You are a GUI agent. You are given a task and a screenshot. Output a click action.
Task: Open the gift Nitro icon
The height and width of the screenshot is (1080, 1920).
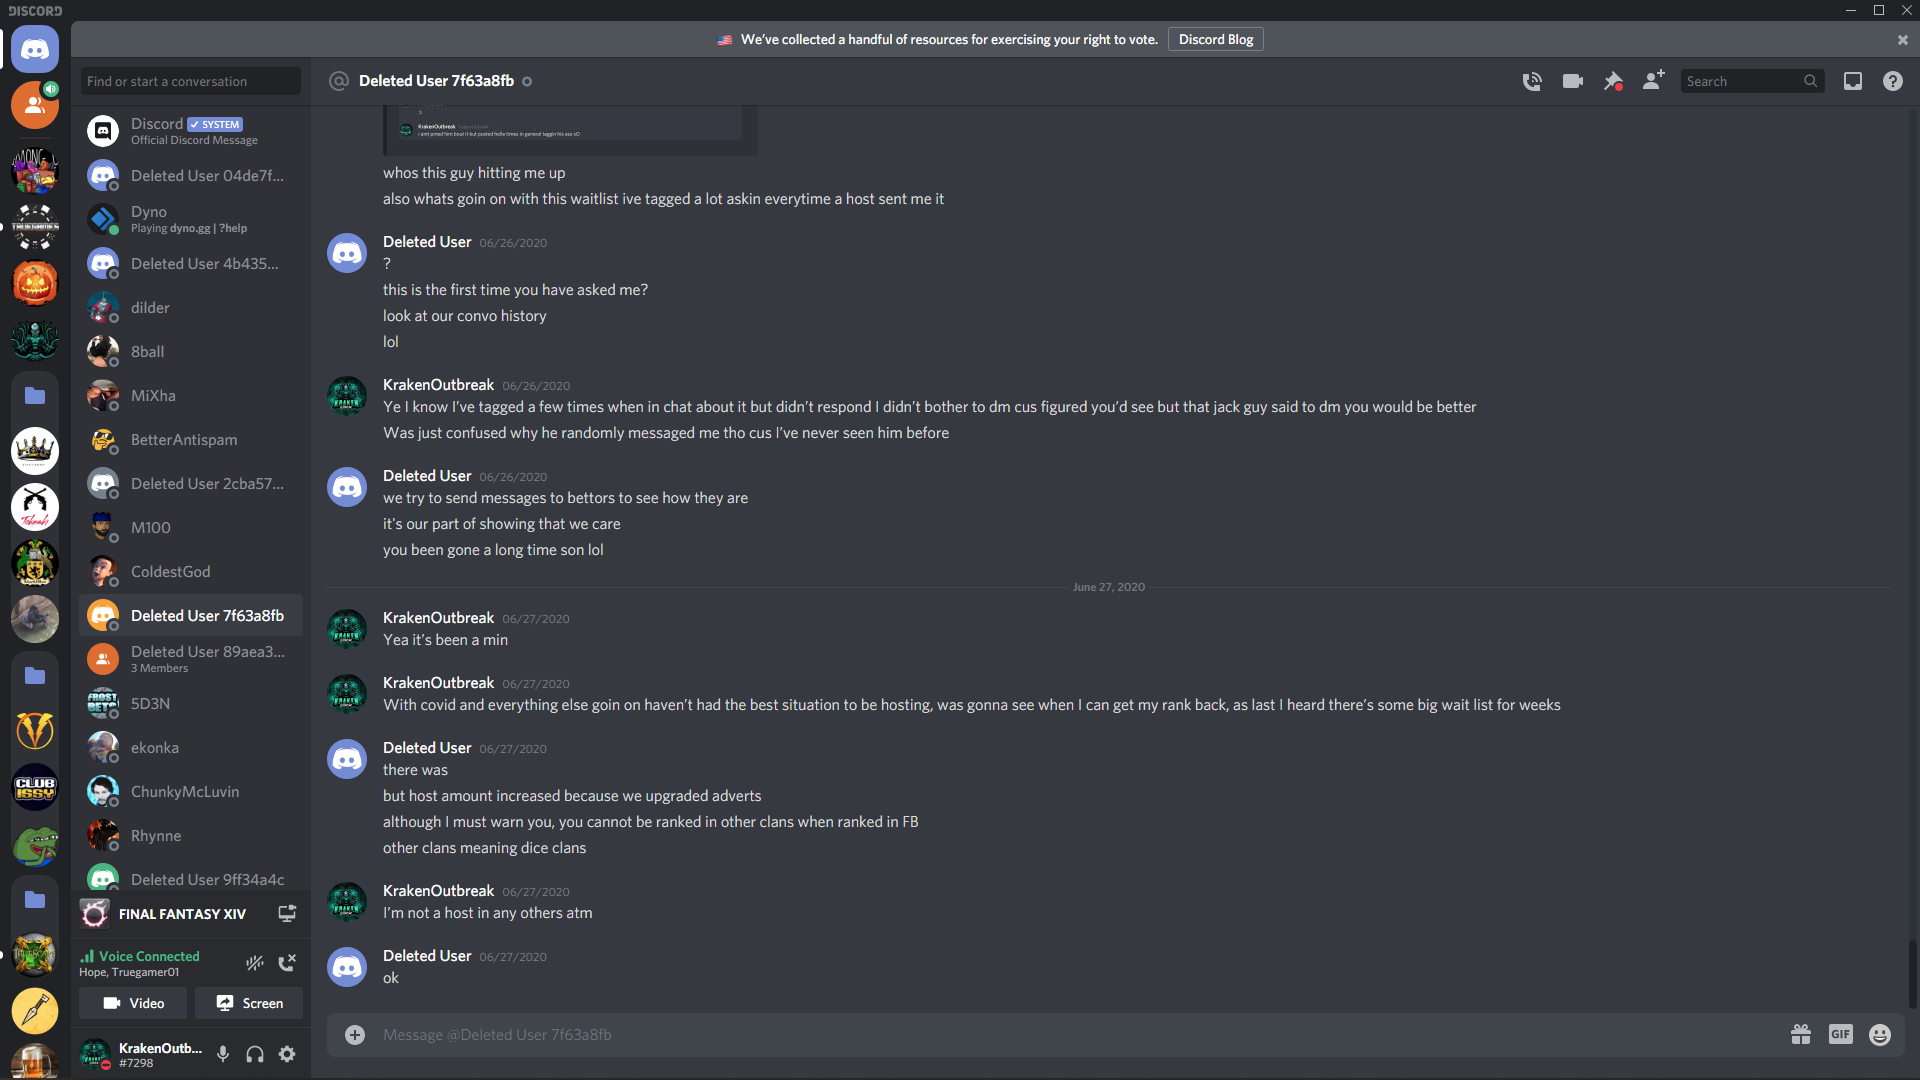click(x=1801, y=1035)
